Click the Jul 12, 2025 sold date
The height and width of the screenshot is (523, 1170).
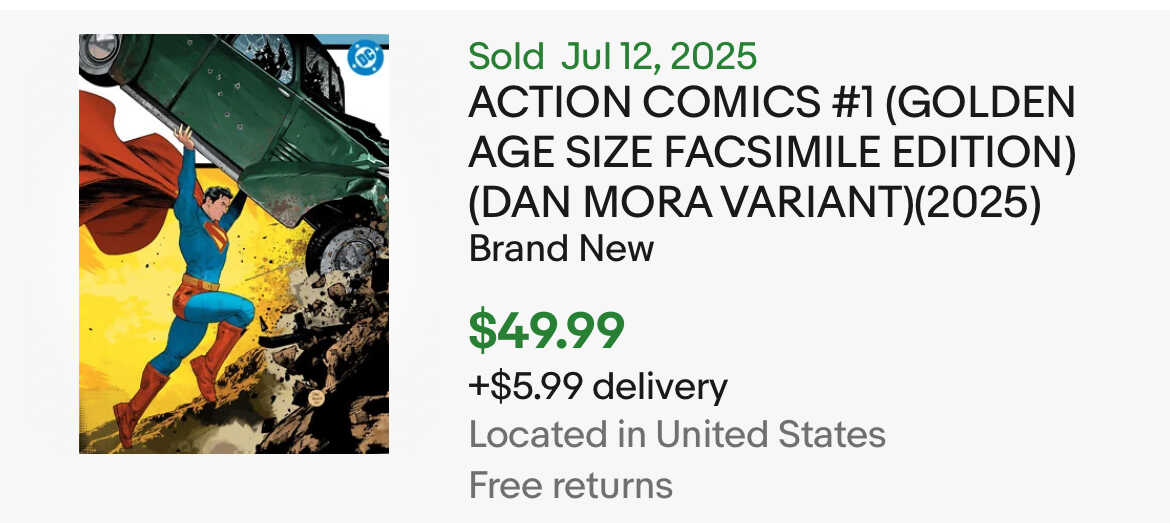point(659,57)
